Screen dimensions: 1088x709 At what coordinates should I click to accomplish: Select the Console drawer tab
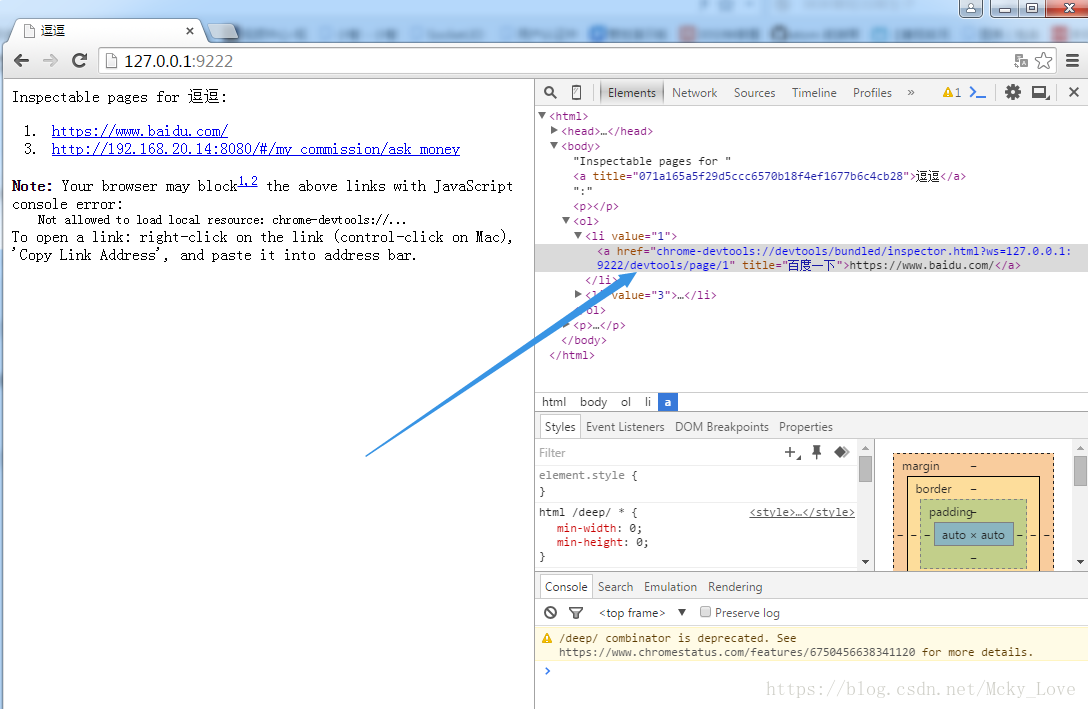click(x=566, y=587)
